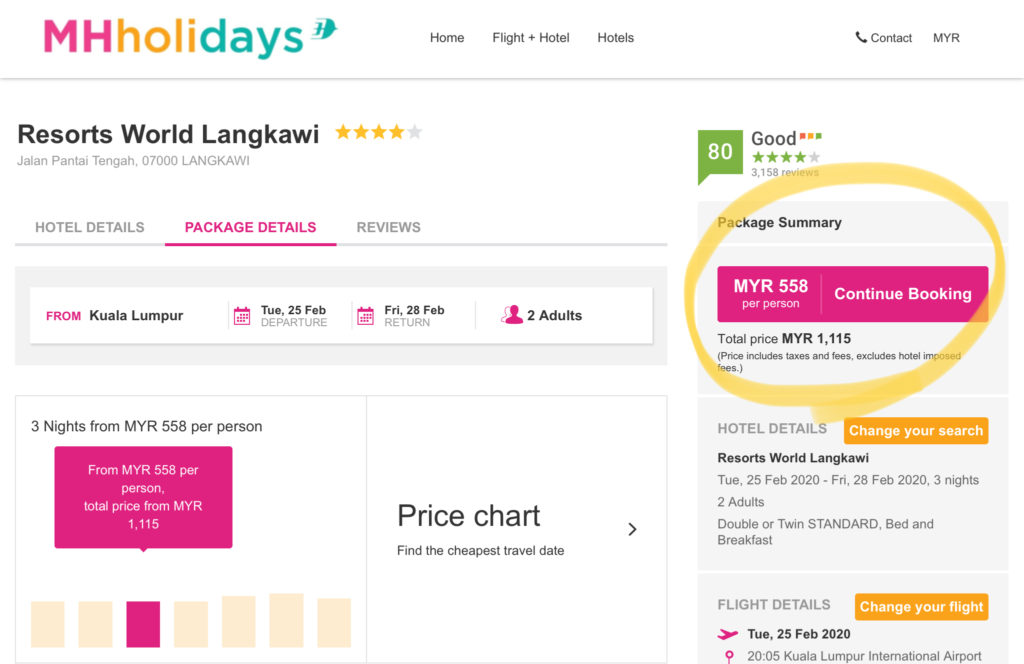Click the Change your search button

tap(916, 431)
